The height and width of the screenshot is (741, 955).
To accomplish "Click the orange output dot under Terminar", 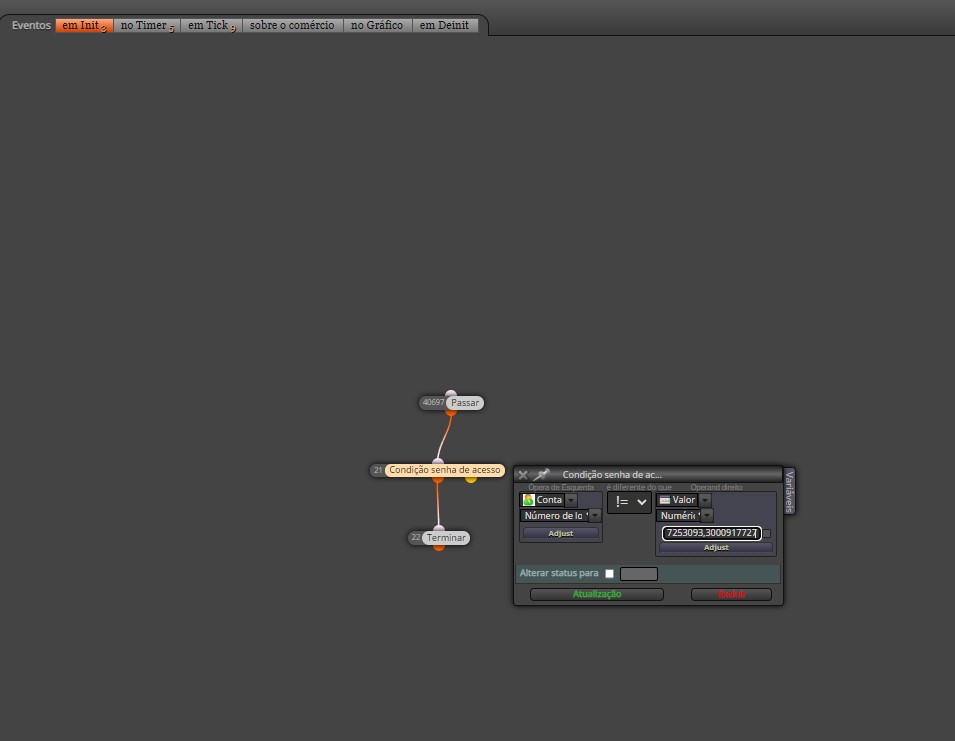I will [x=439, y=547].
